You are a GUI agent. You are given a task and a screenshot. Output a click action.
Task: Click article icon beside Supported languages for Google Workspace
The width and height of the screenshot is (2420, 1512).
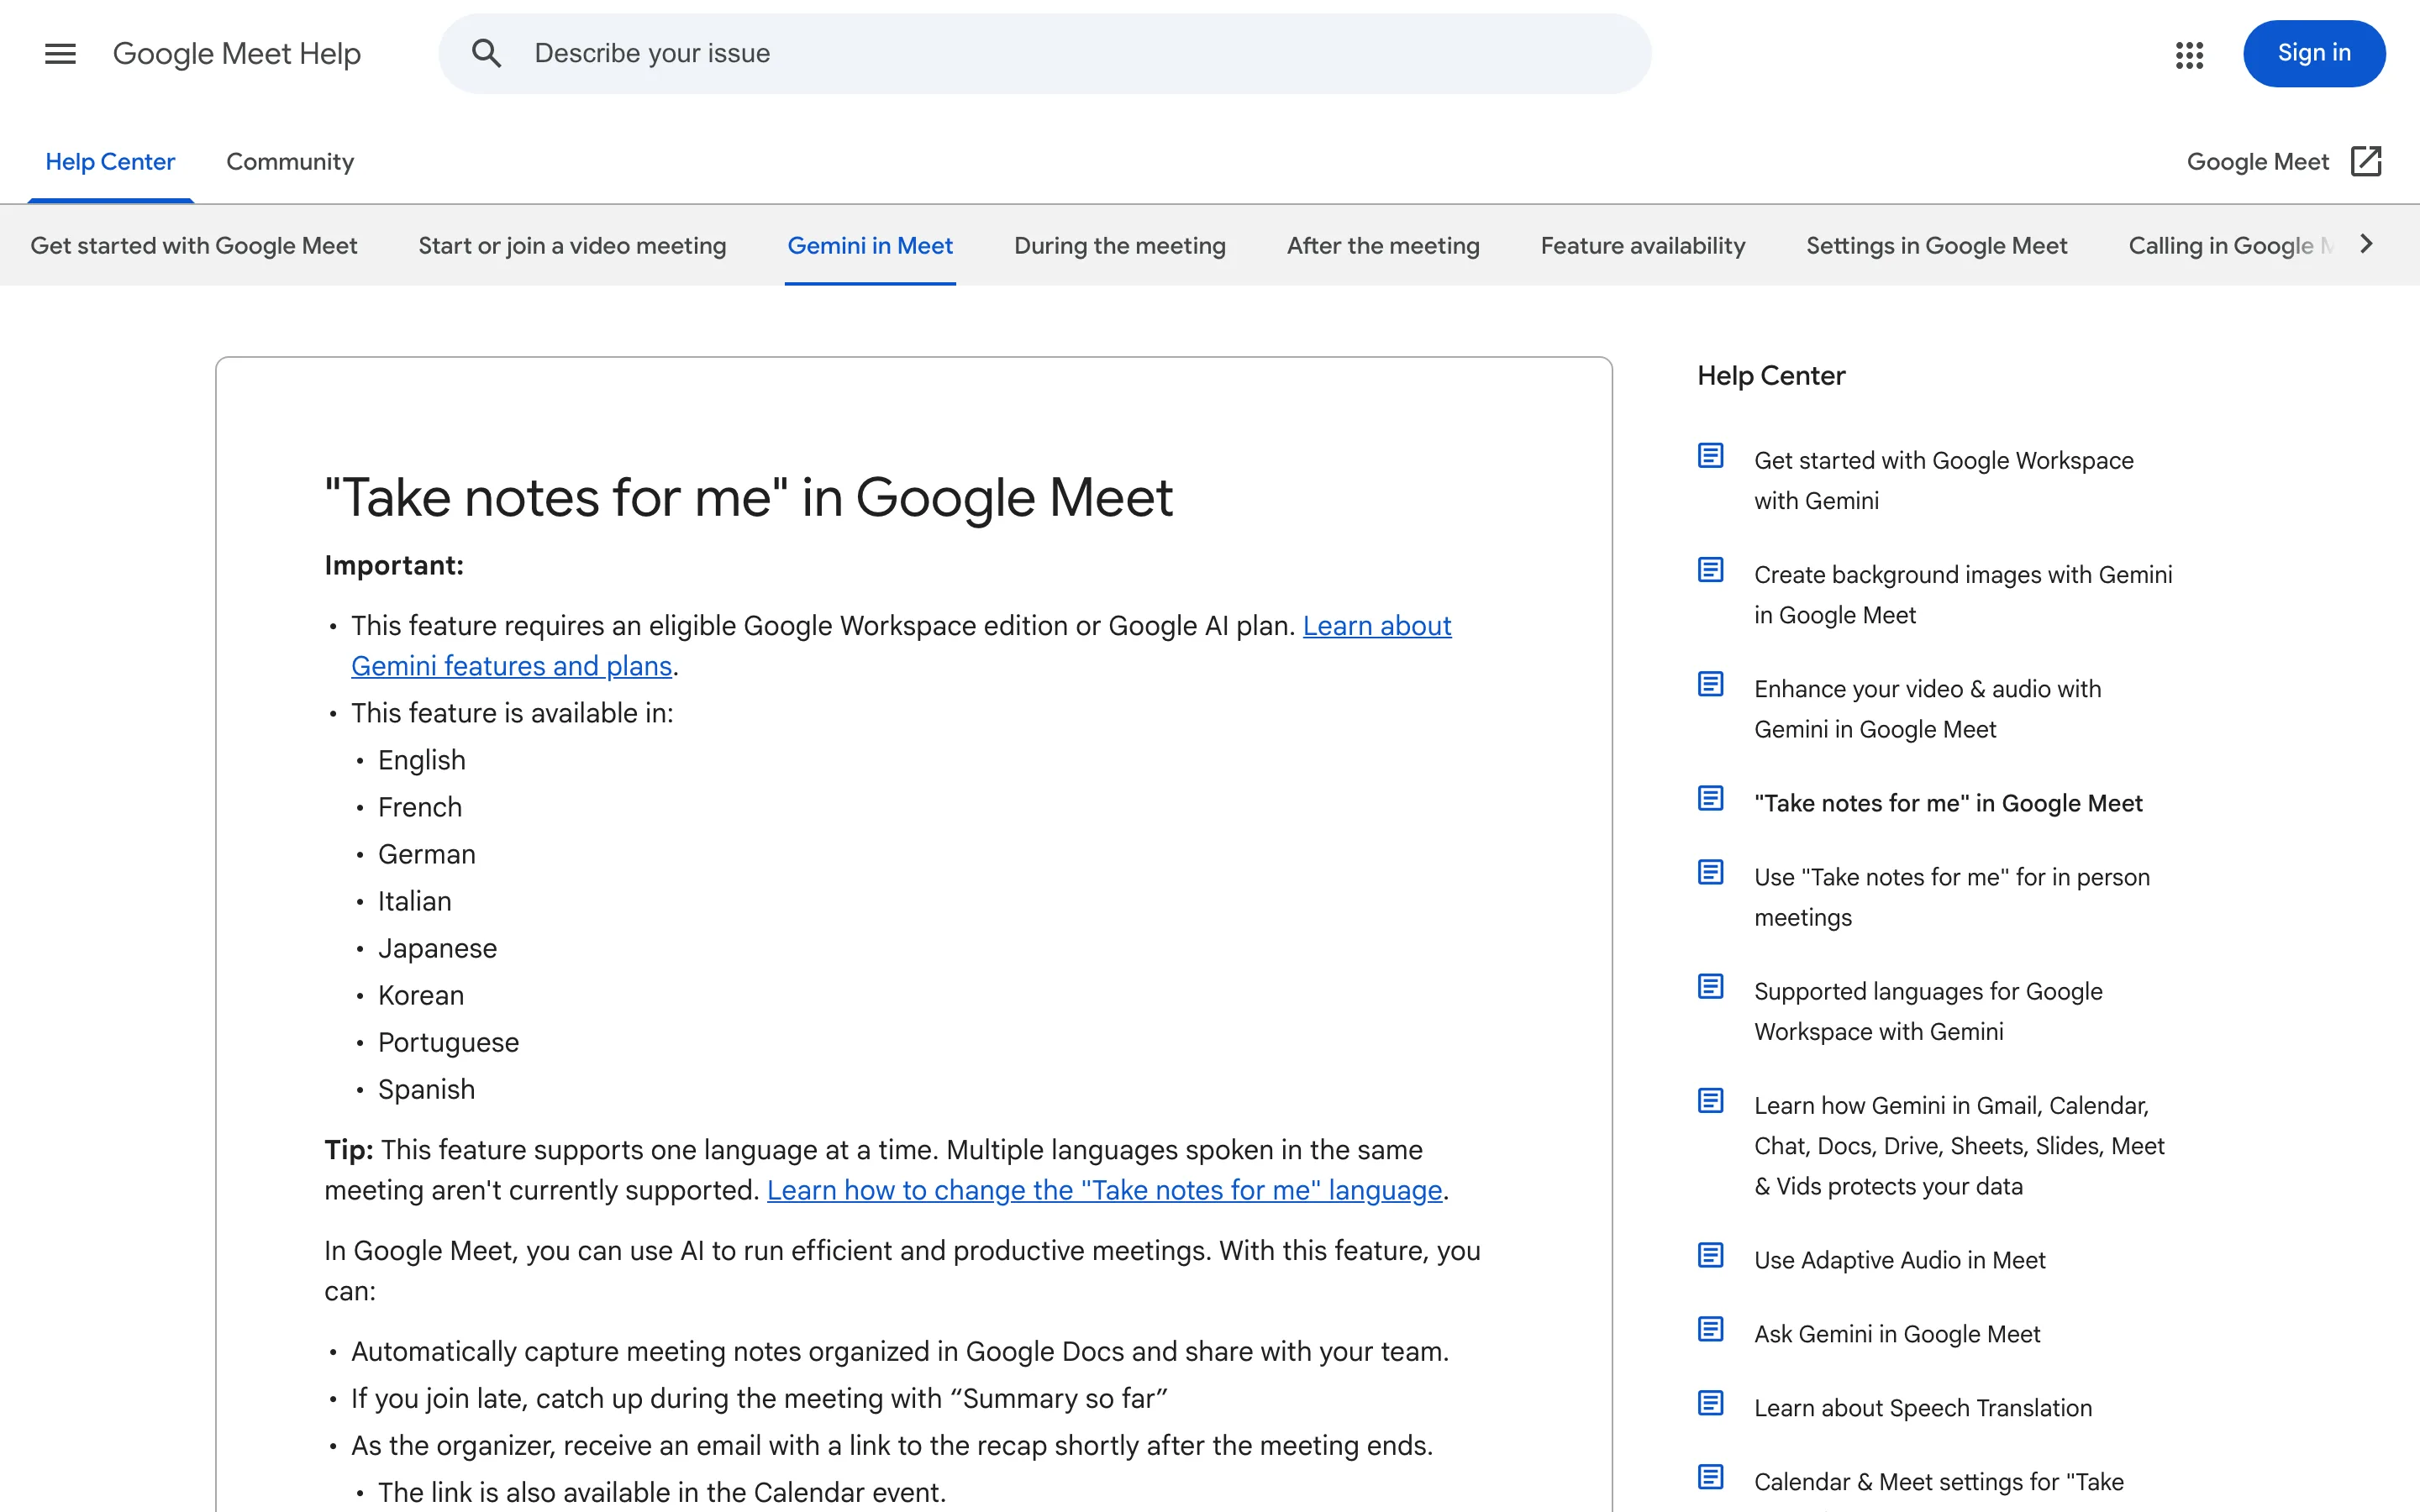coord(1710,986)
